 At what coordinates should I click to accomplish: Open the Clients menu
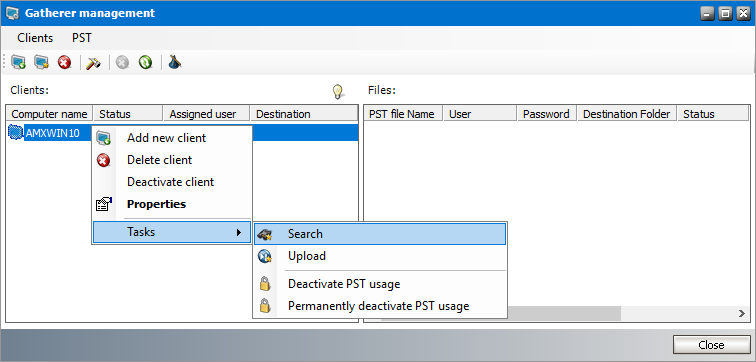tap(35, 38)
